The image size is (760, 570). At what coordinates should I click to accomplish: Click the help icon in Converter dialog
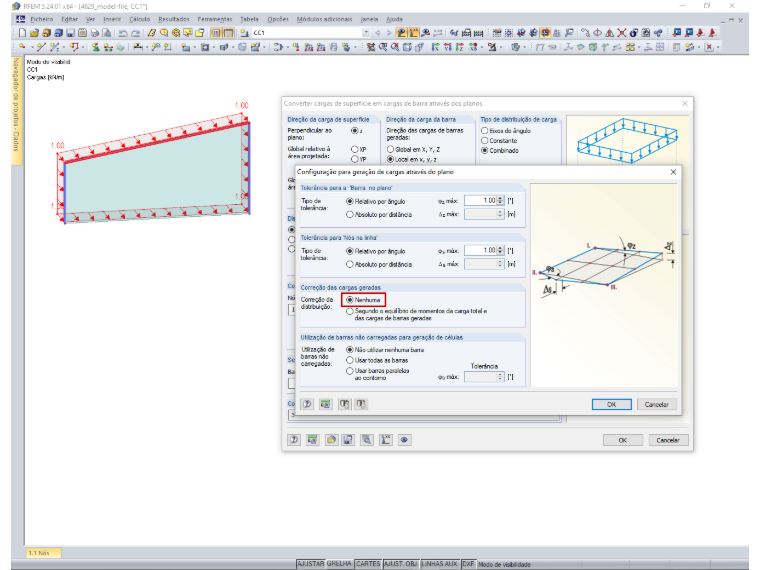click(294, 440)
